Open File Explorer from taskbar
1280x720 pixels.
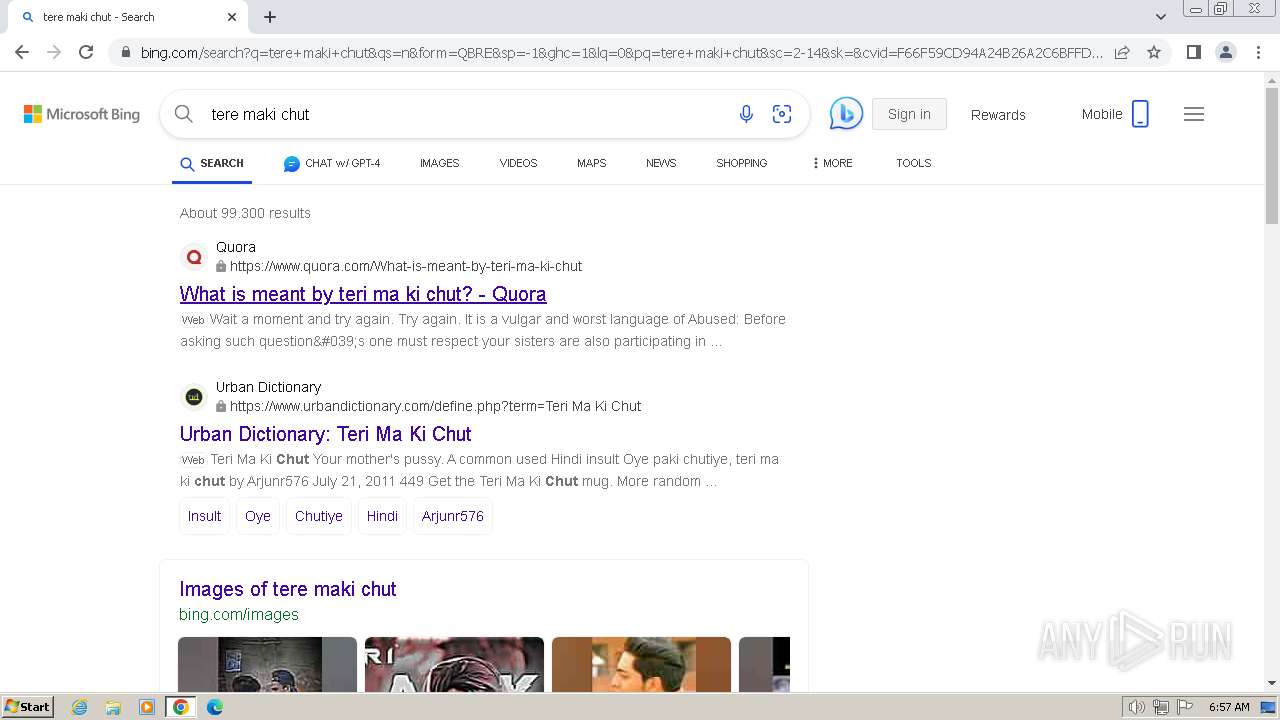[113, 707]
